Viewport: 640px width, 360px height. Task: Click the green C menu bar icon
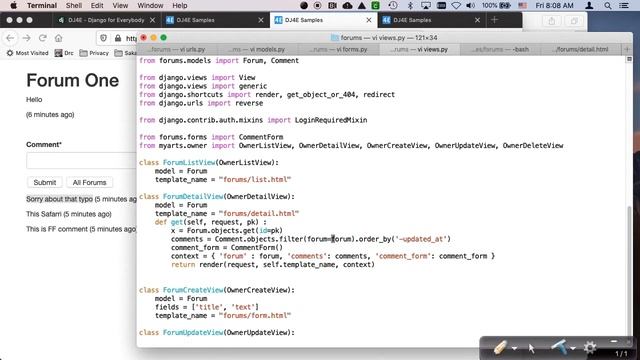point(375,6)
